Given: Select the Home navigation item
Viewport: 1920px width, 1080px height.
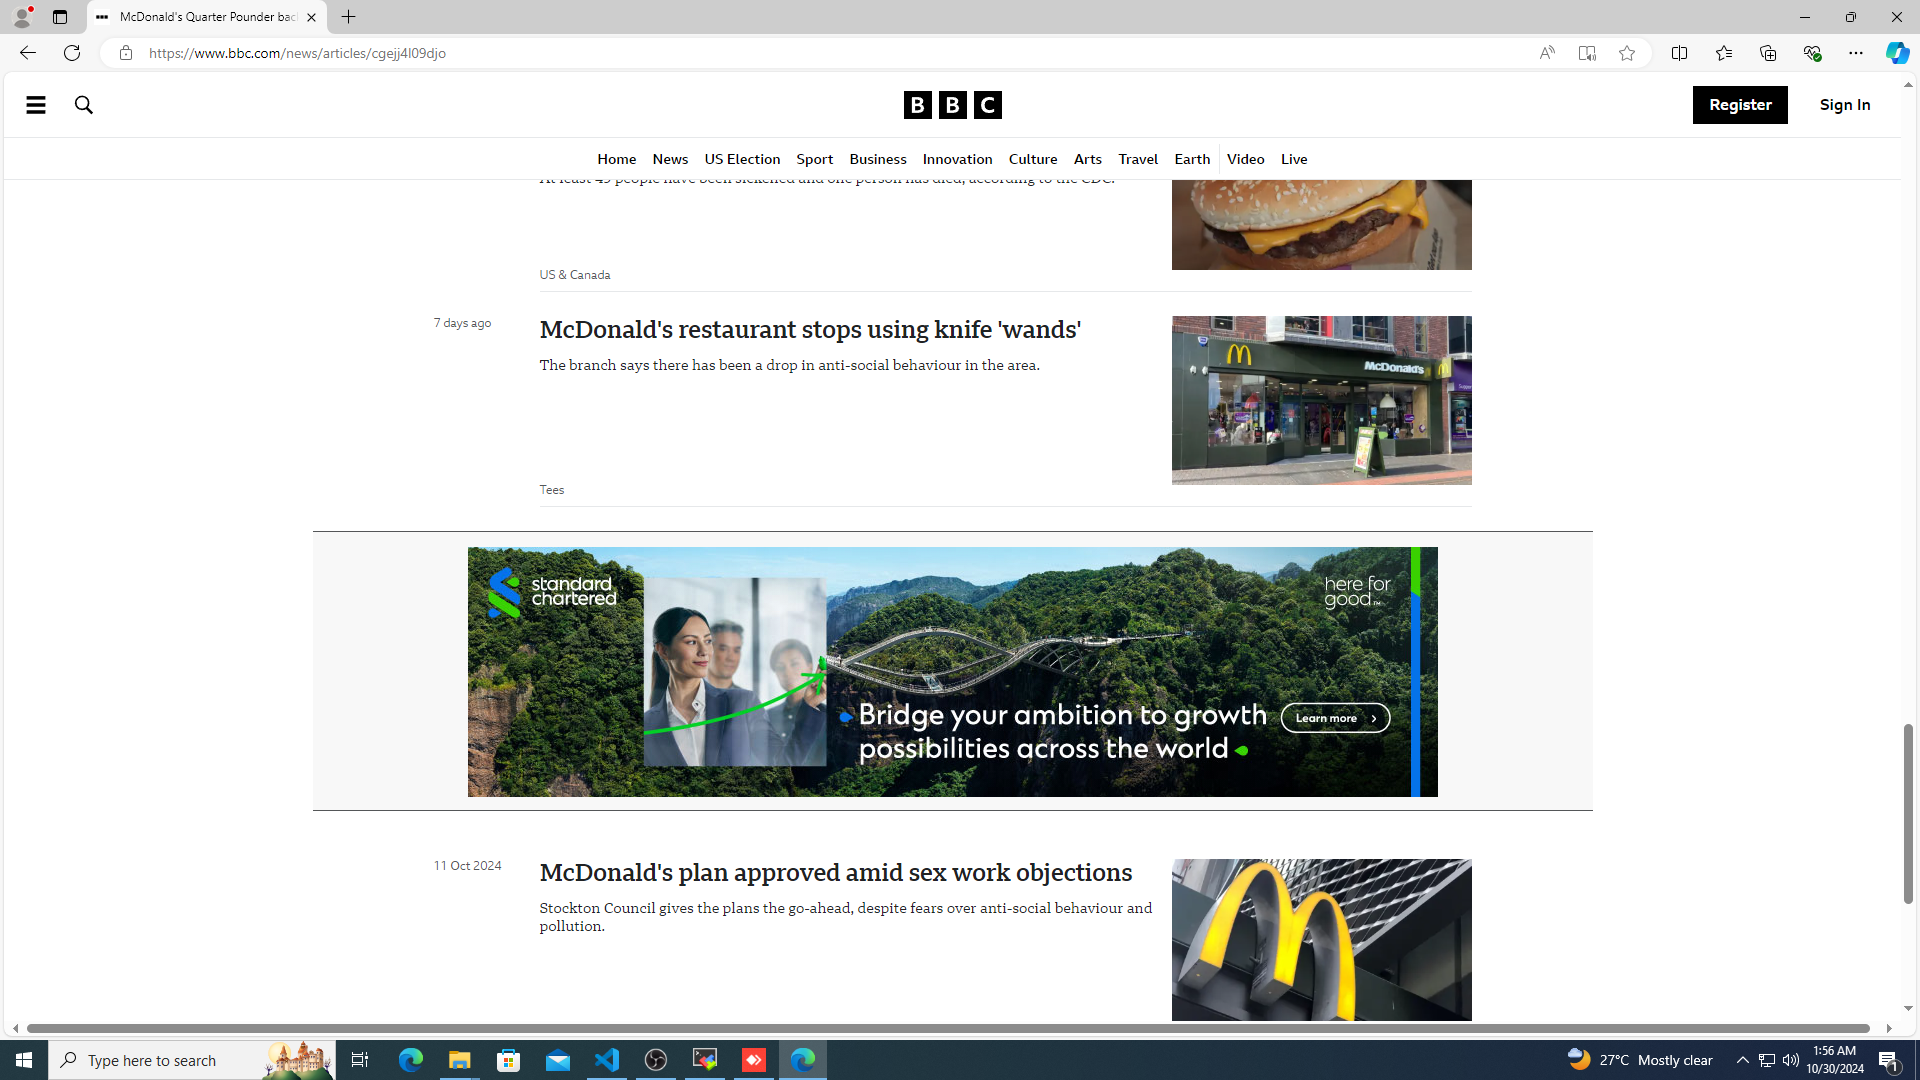Looking at the screenshot, I should (x=616, y=159).
